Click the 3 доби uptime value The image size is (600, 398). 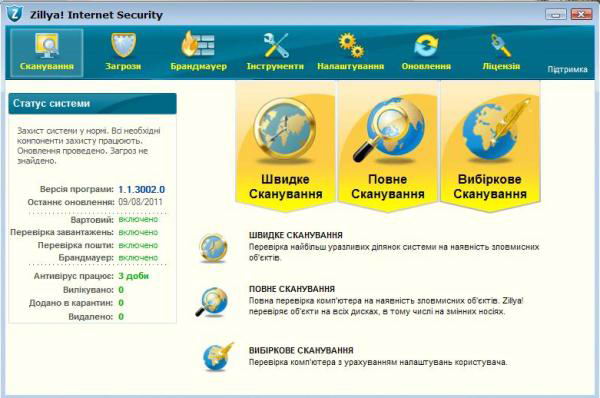[x=134, y=276]
